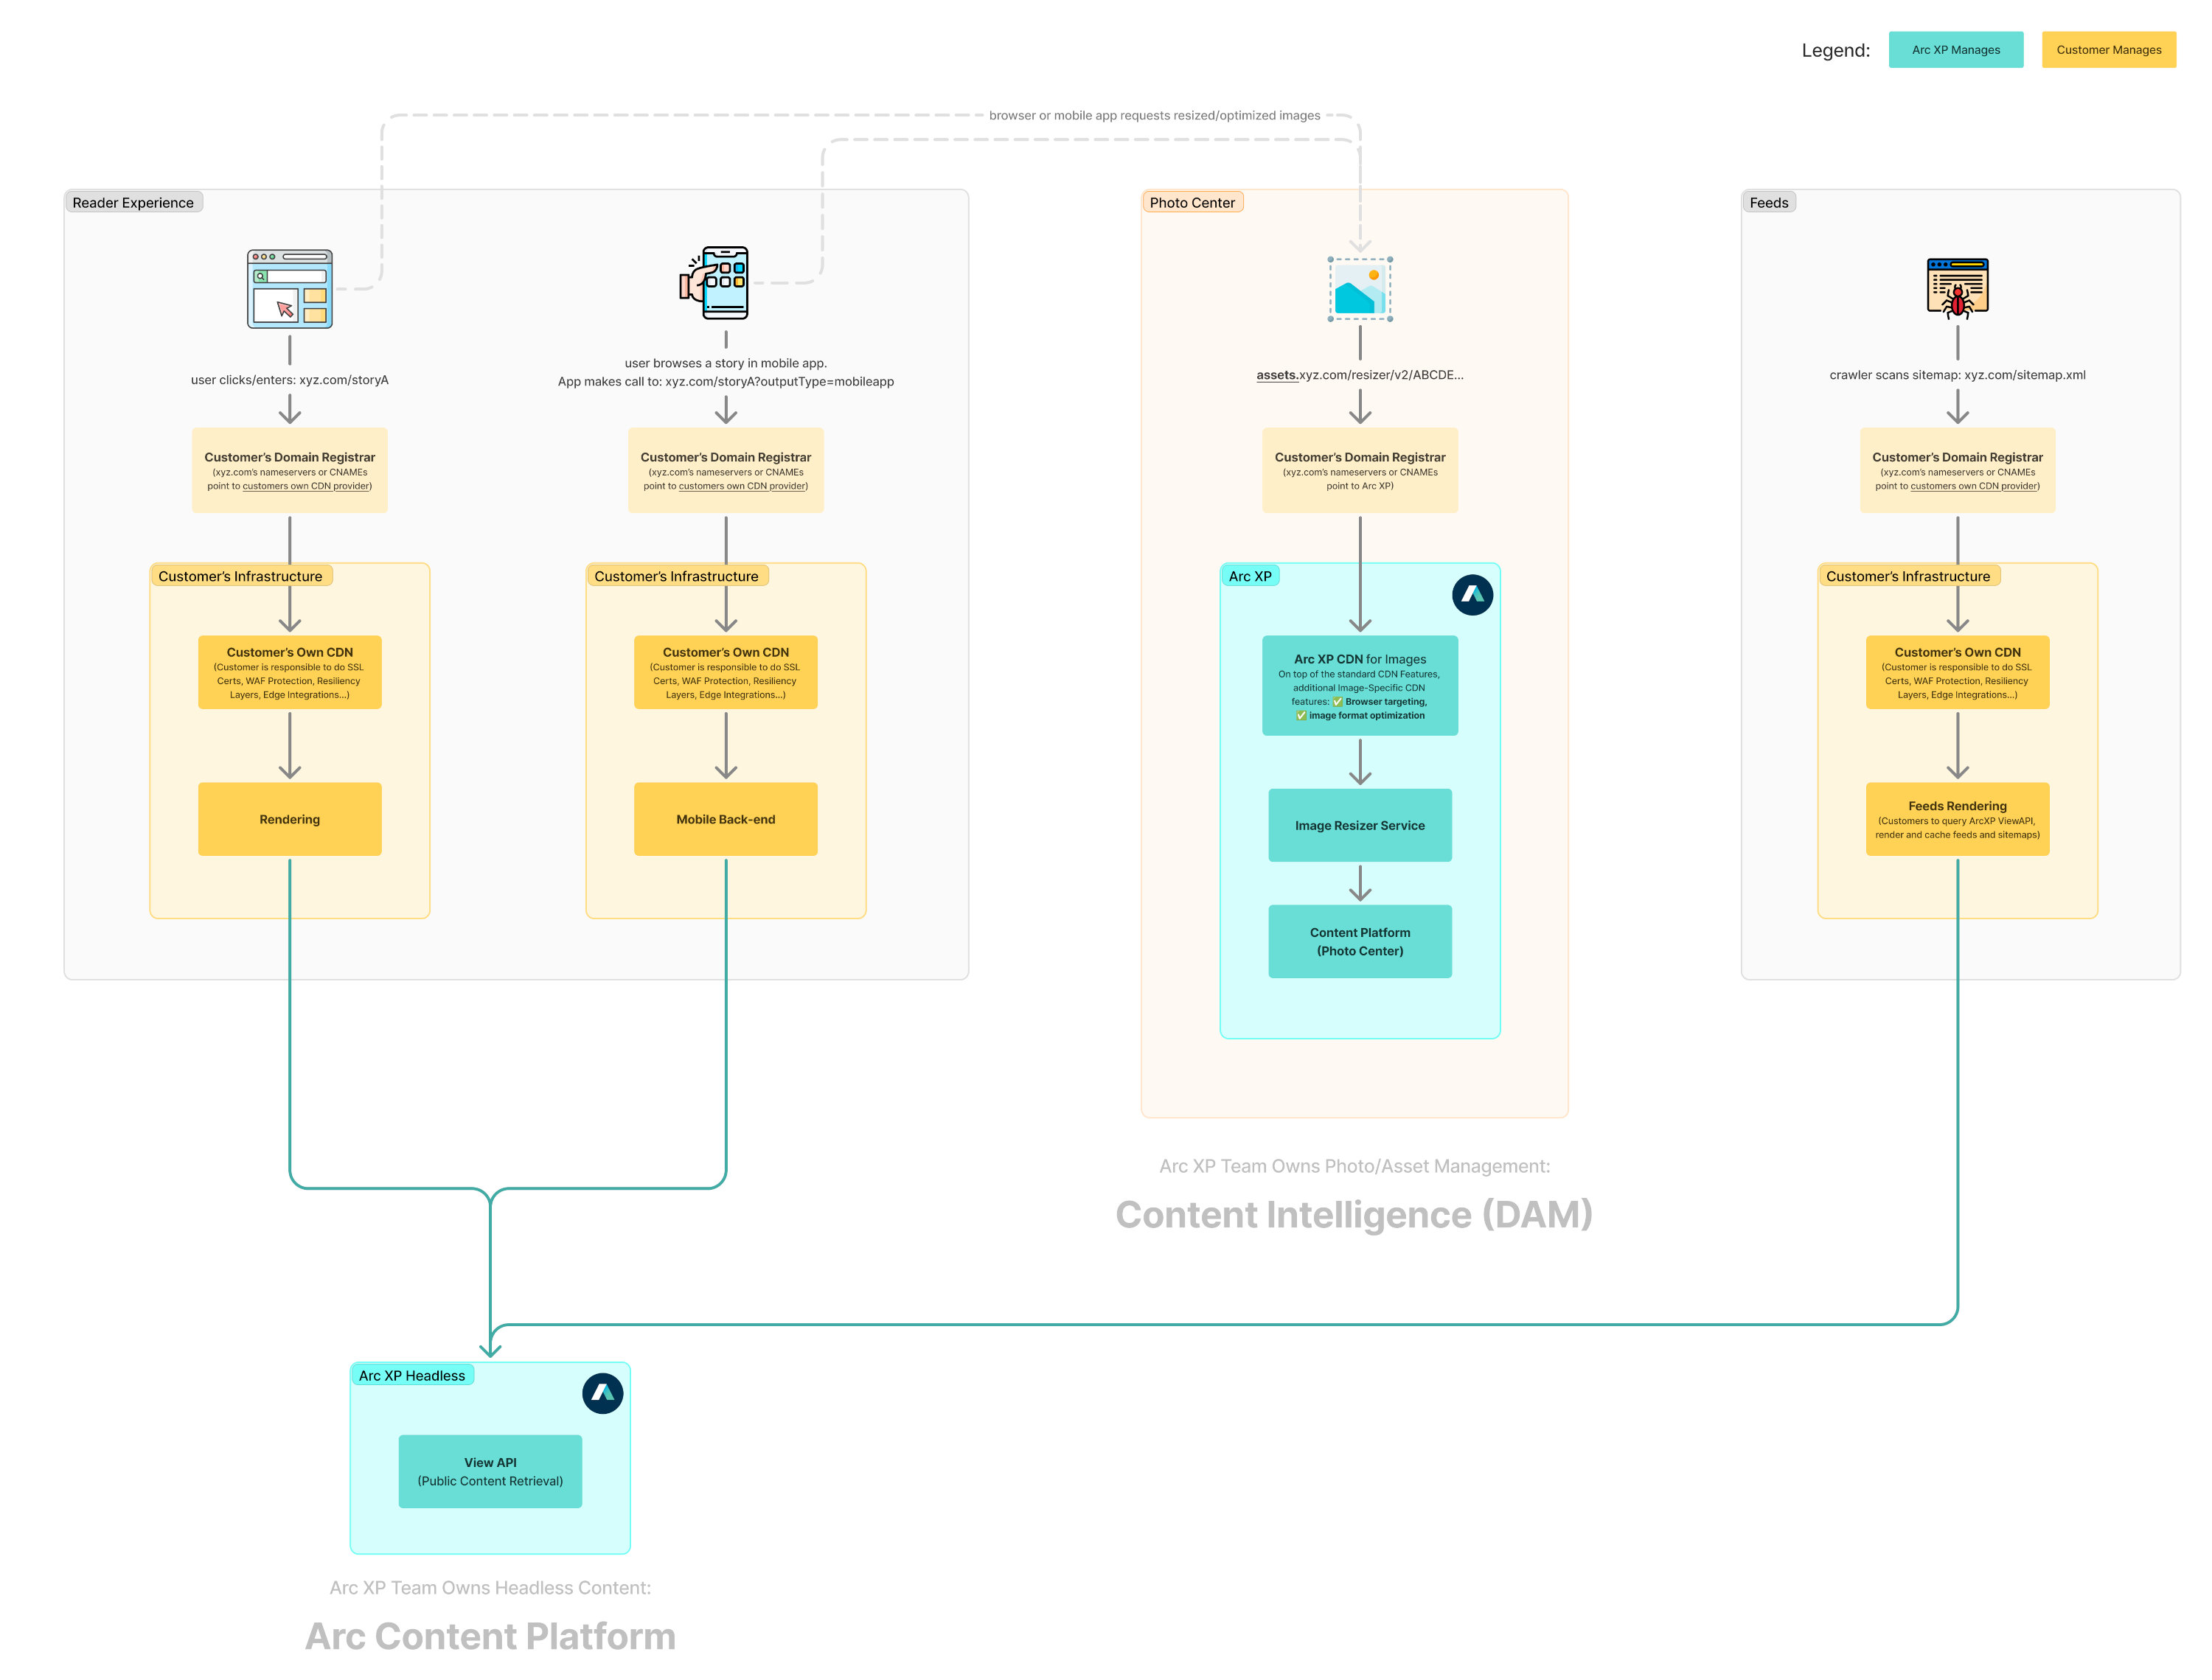
Task: Click the Mobile Back-end box
Action: [726, 819]
